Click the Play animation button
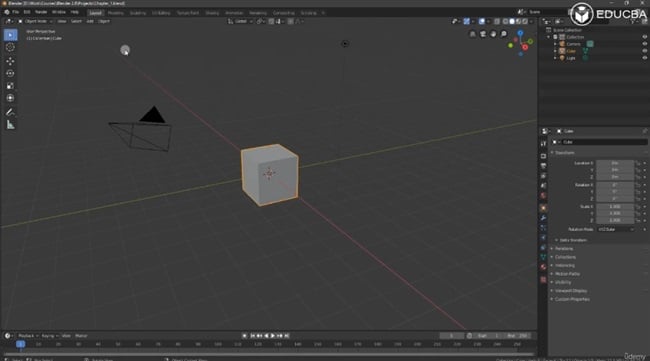Viewport: 650px width, 361px height. point(273,336)
